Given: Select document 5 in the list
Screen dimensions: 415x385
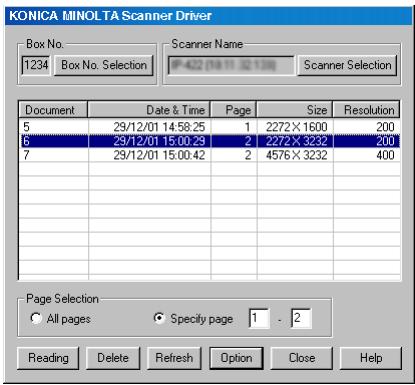Looking at the screenshot, I should pyautogui.click(x=210, y=127).
